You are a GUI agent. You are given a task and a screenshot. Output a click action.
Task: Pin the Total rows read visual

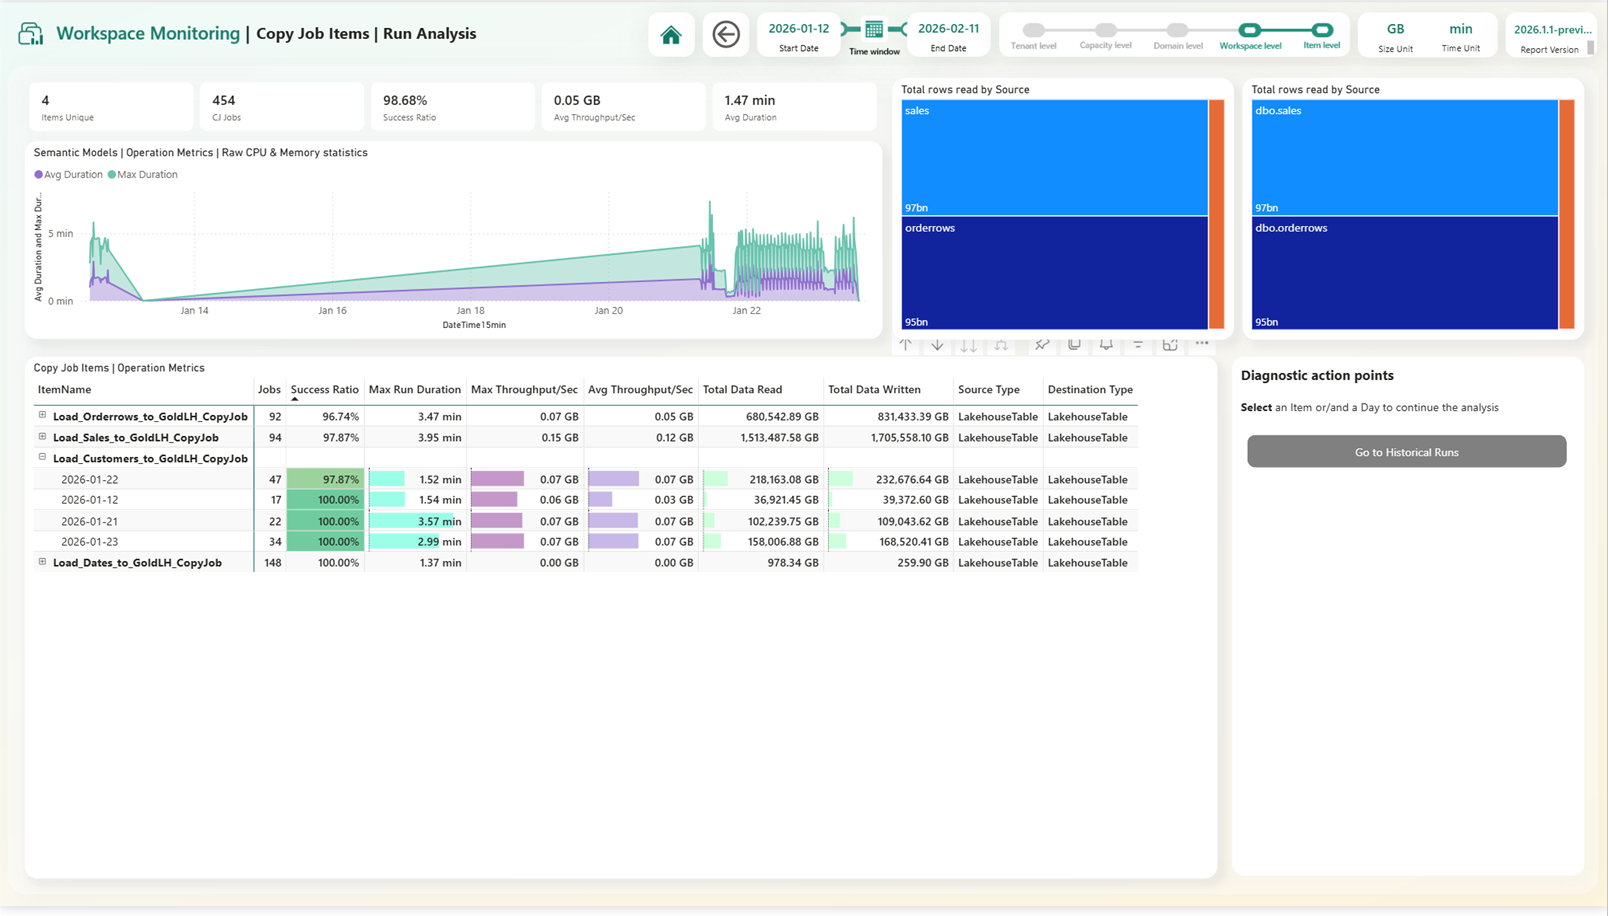(x=1042, y=345)
